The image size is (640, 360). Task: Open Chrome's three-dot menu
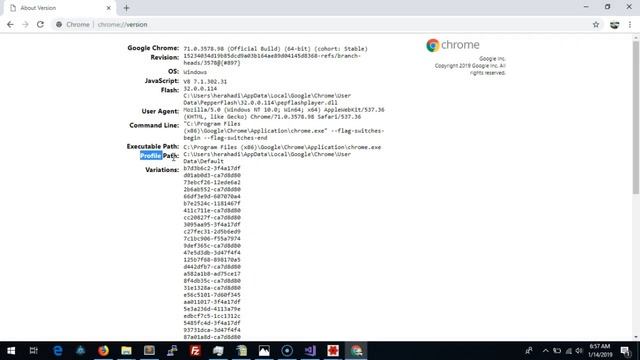(x=630, y=24)
